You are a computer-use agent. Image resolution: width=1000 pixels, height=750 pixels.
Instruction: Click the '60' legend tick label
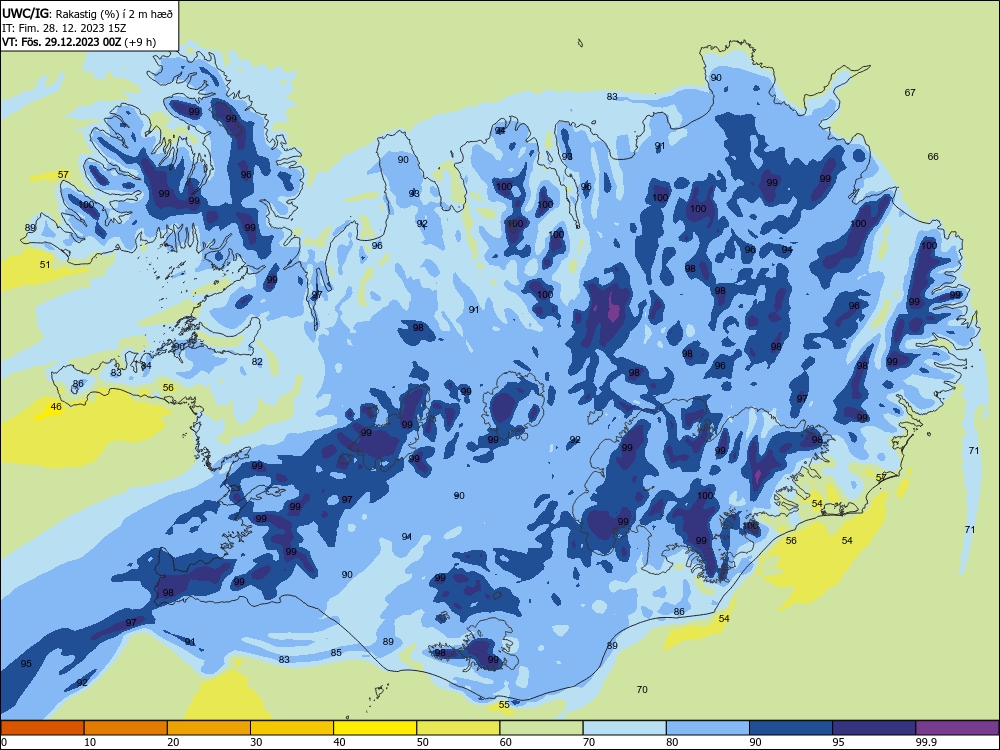tap(506, 742)
